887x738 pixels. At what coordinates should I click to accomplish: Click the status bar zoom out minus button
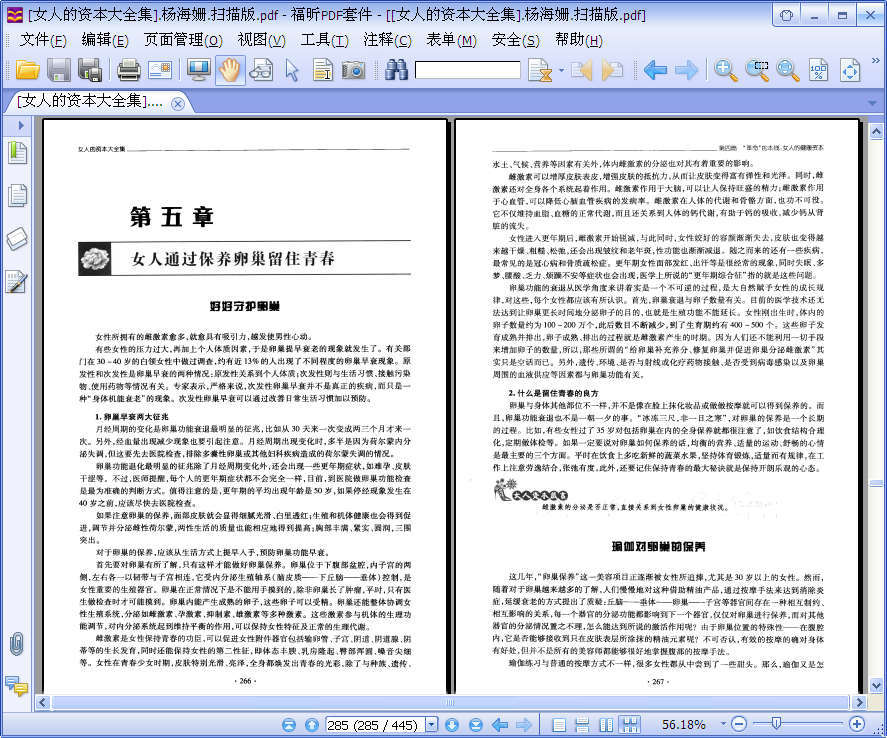click(x=738, y=724)
